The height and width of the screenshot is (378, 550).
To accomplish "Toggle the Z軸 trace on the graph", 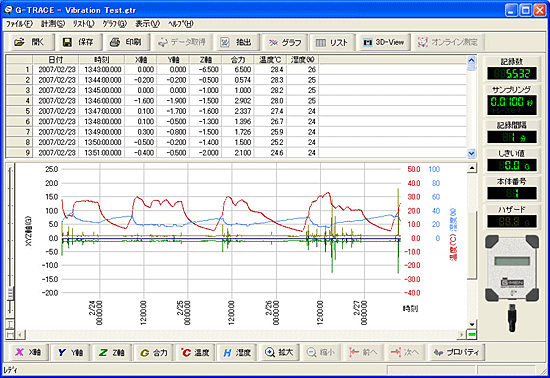I will click(x=112, y=352).
